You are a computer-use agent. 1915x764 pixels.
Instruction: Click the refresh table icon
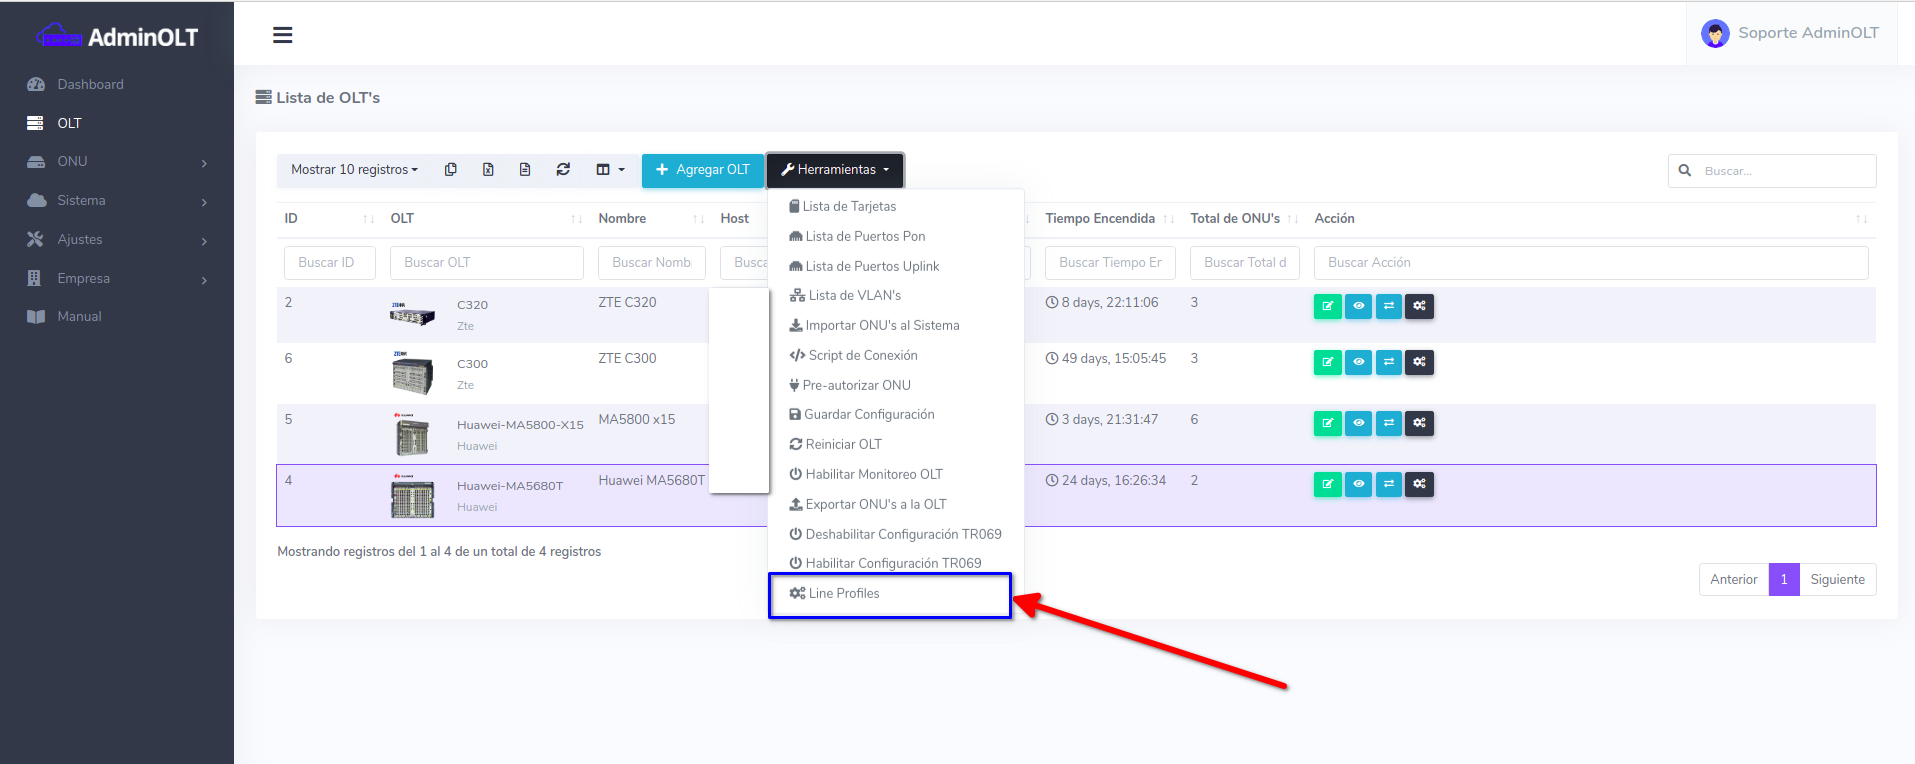pos(563,170)
